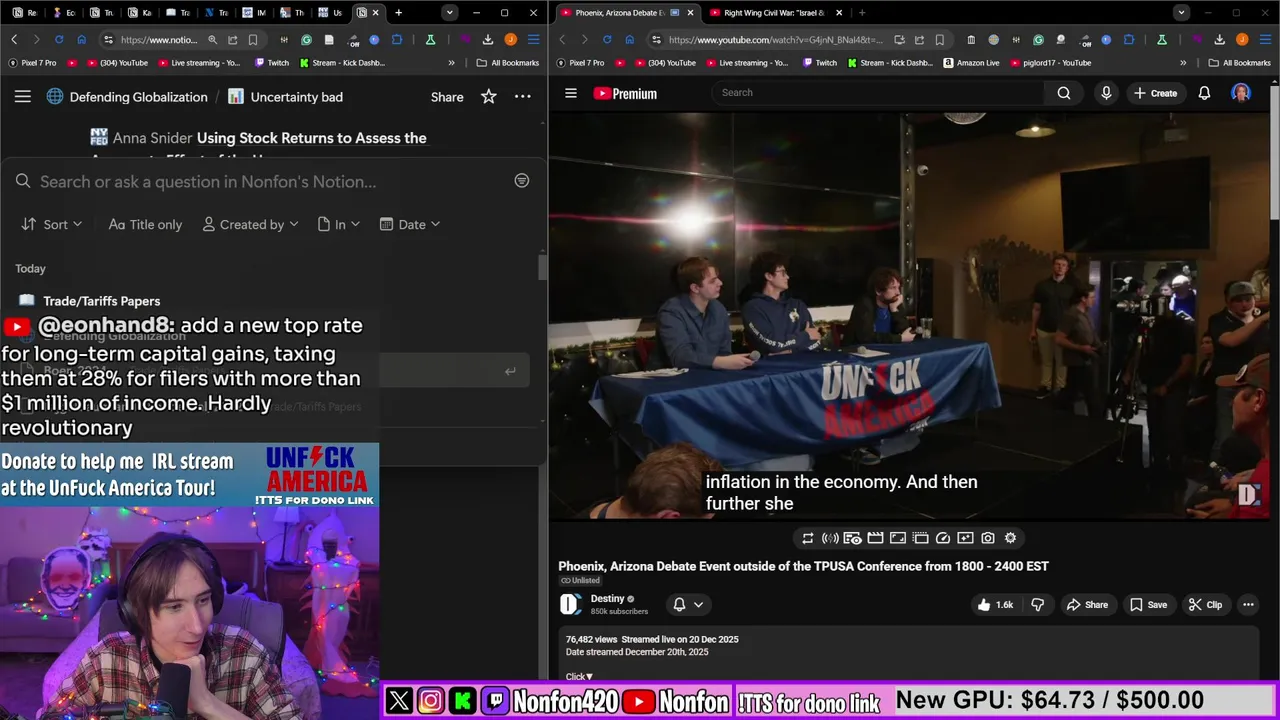Reload the Notion browser window
The image size is (1280, 720).
click(59, 39)
